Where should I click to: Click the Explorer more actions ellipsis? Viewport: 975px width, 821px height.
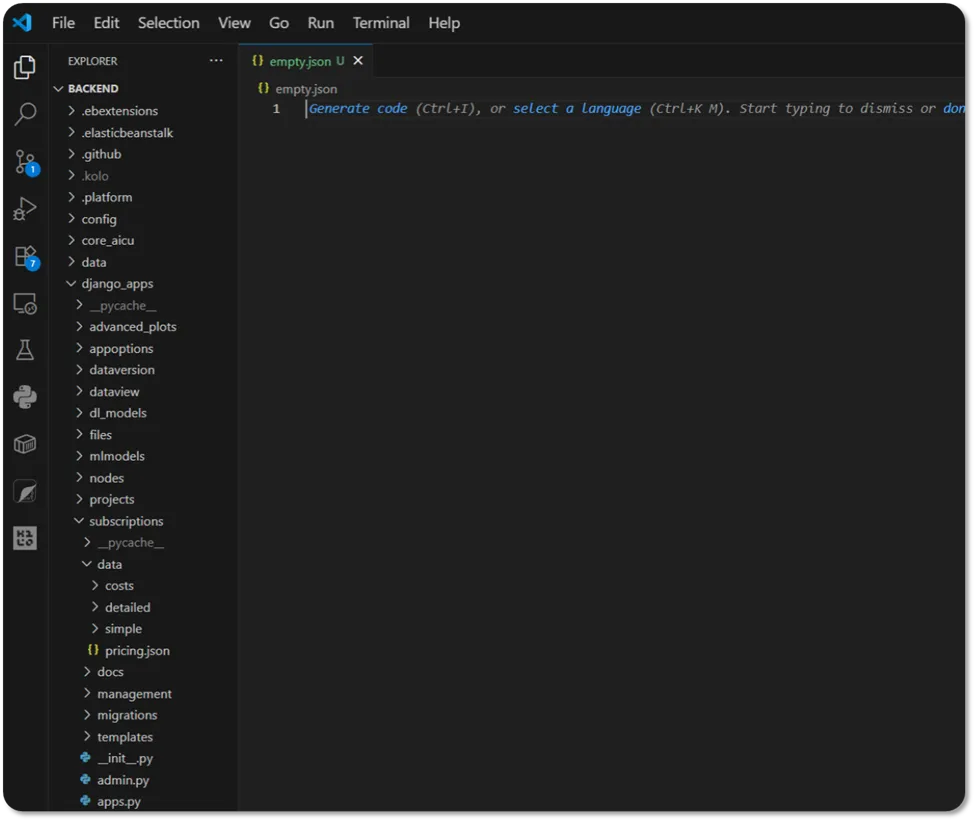pyautogui.click(x=216, y=61)
